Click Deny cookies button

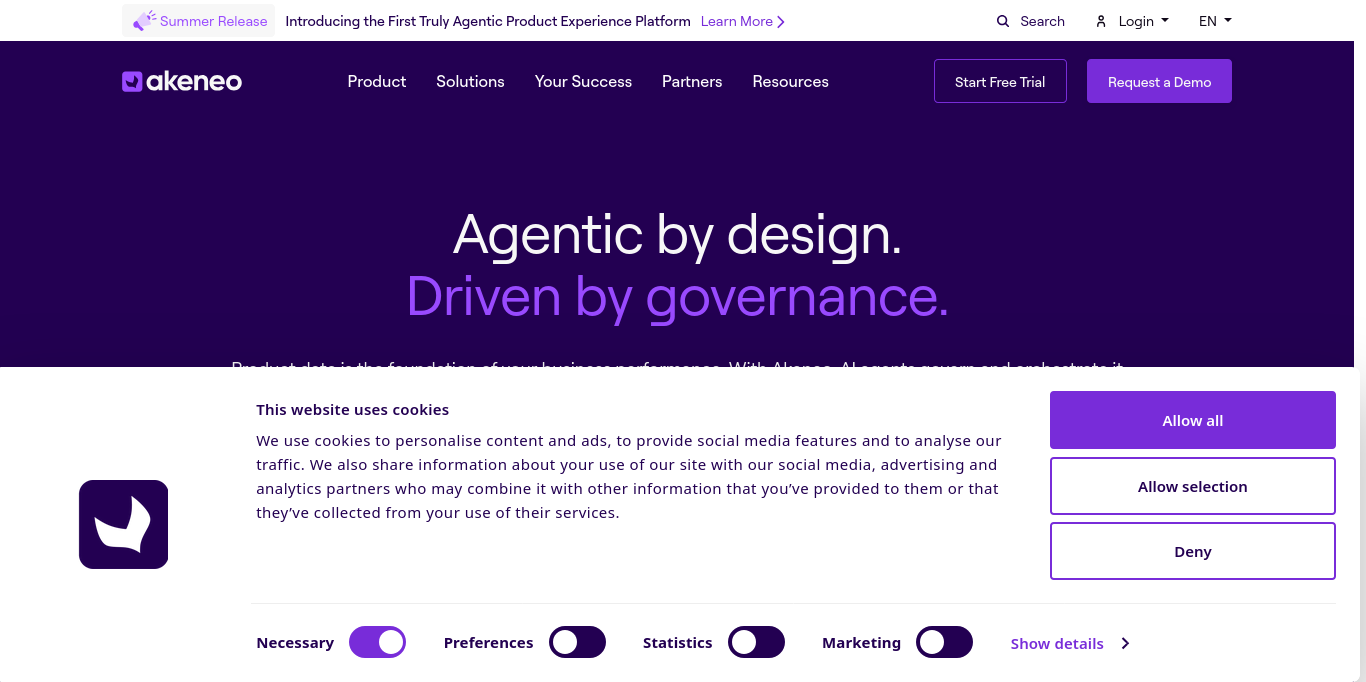tap(1192, 551)
